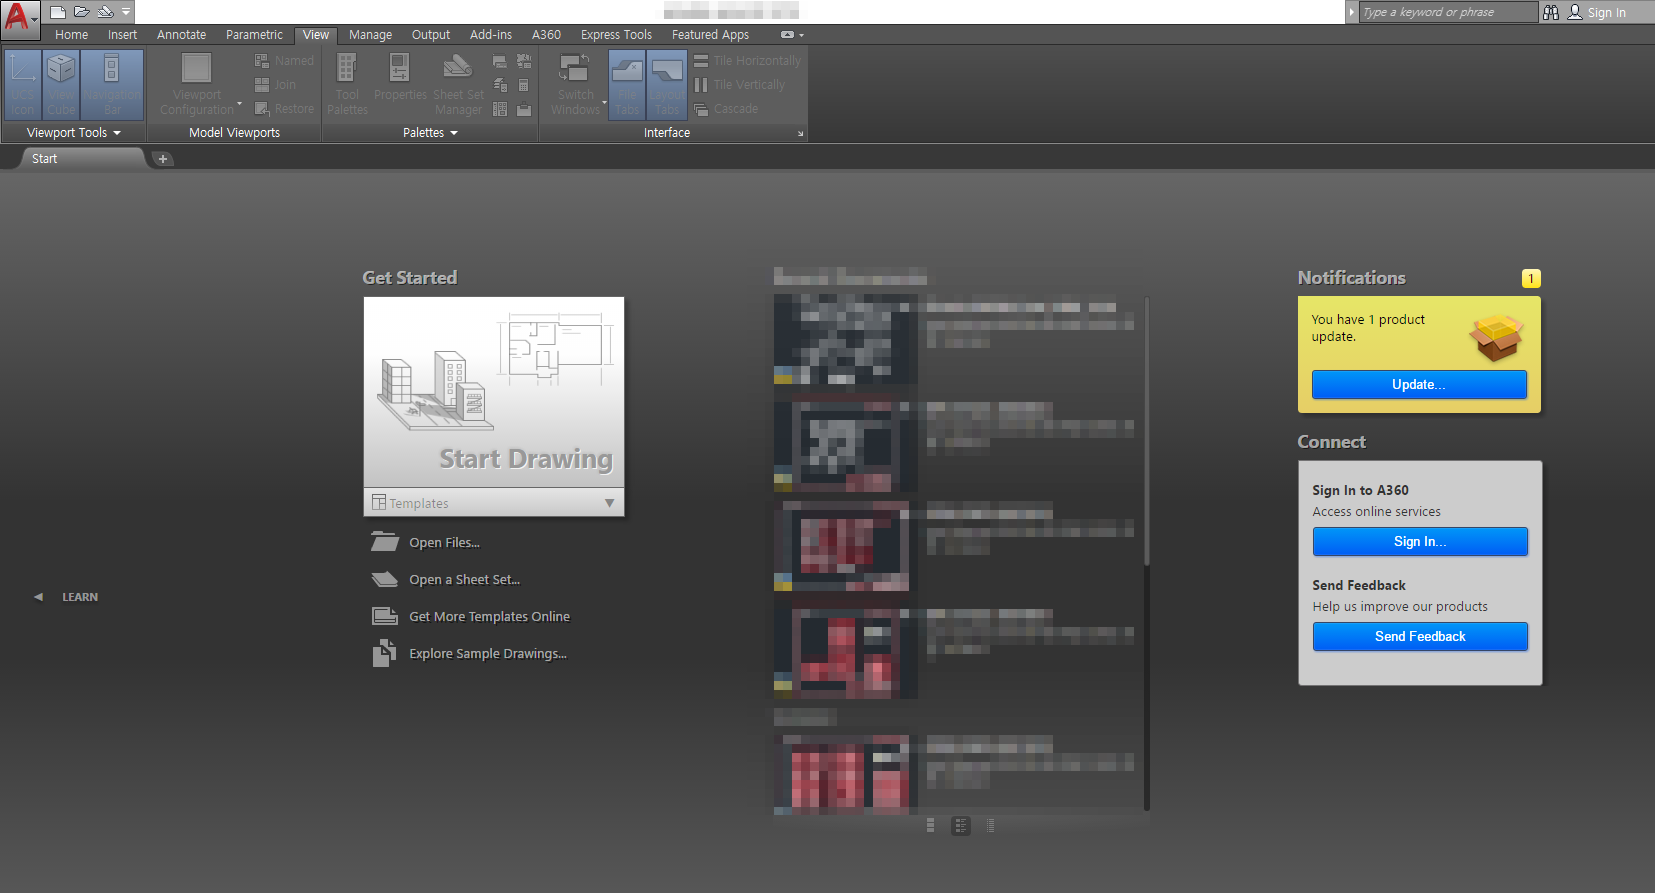Screen dimensions: 1655x893
Task: Open the AutoCAD application menu
Action: 20,18
